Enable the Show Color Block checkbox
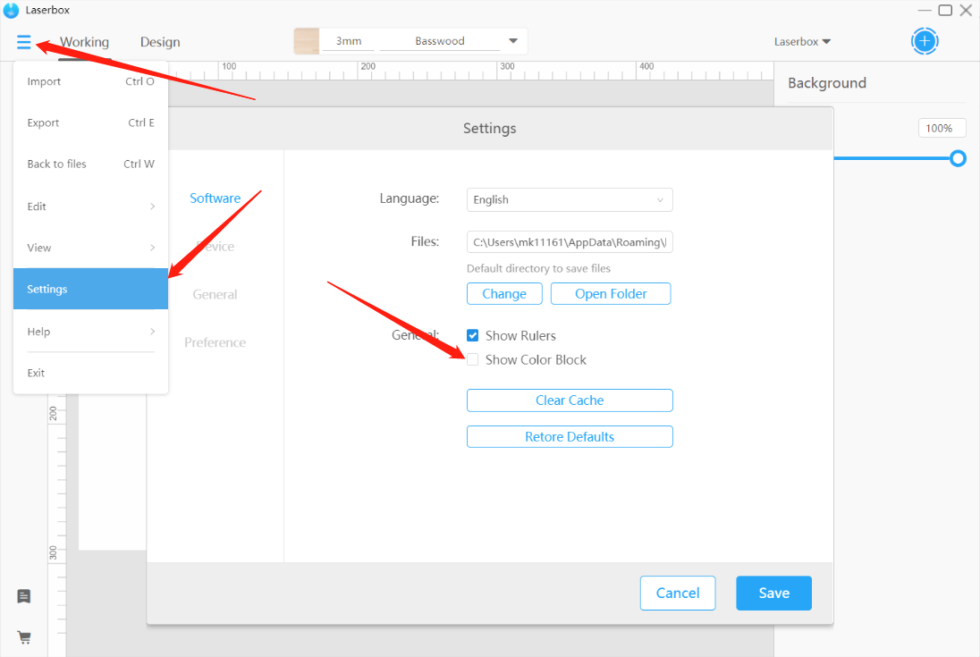 (472, 359)
